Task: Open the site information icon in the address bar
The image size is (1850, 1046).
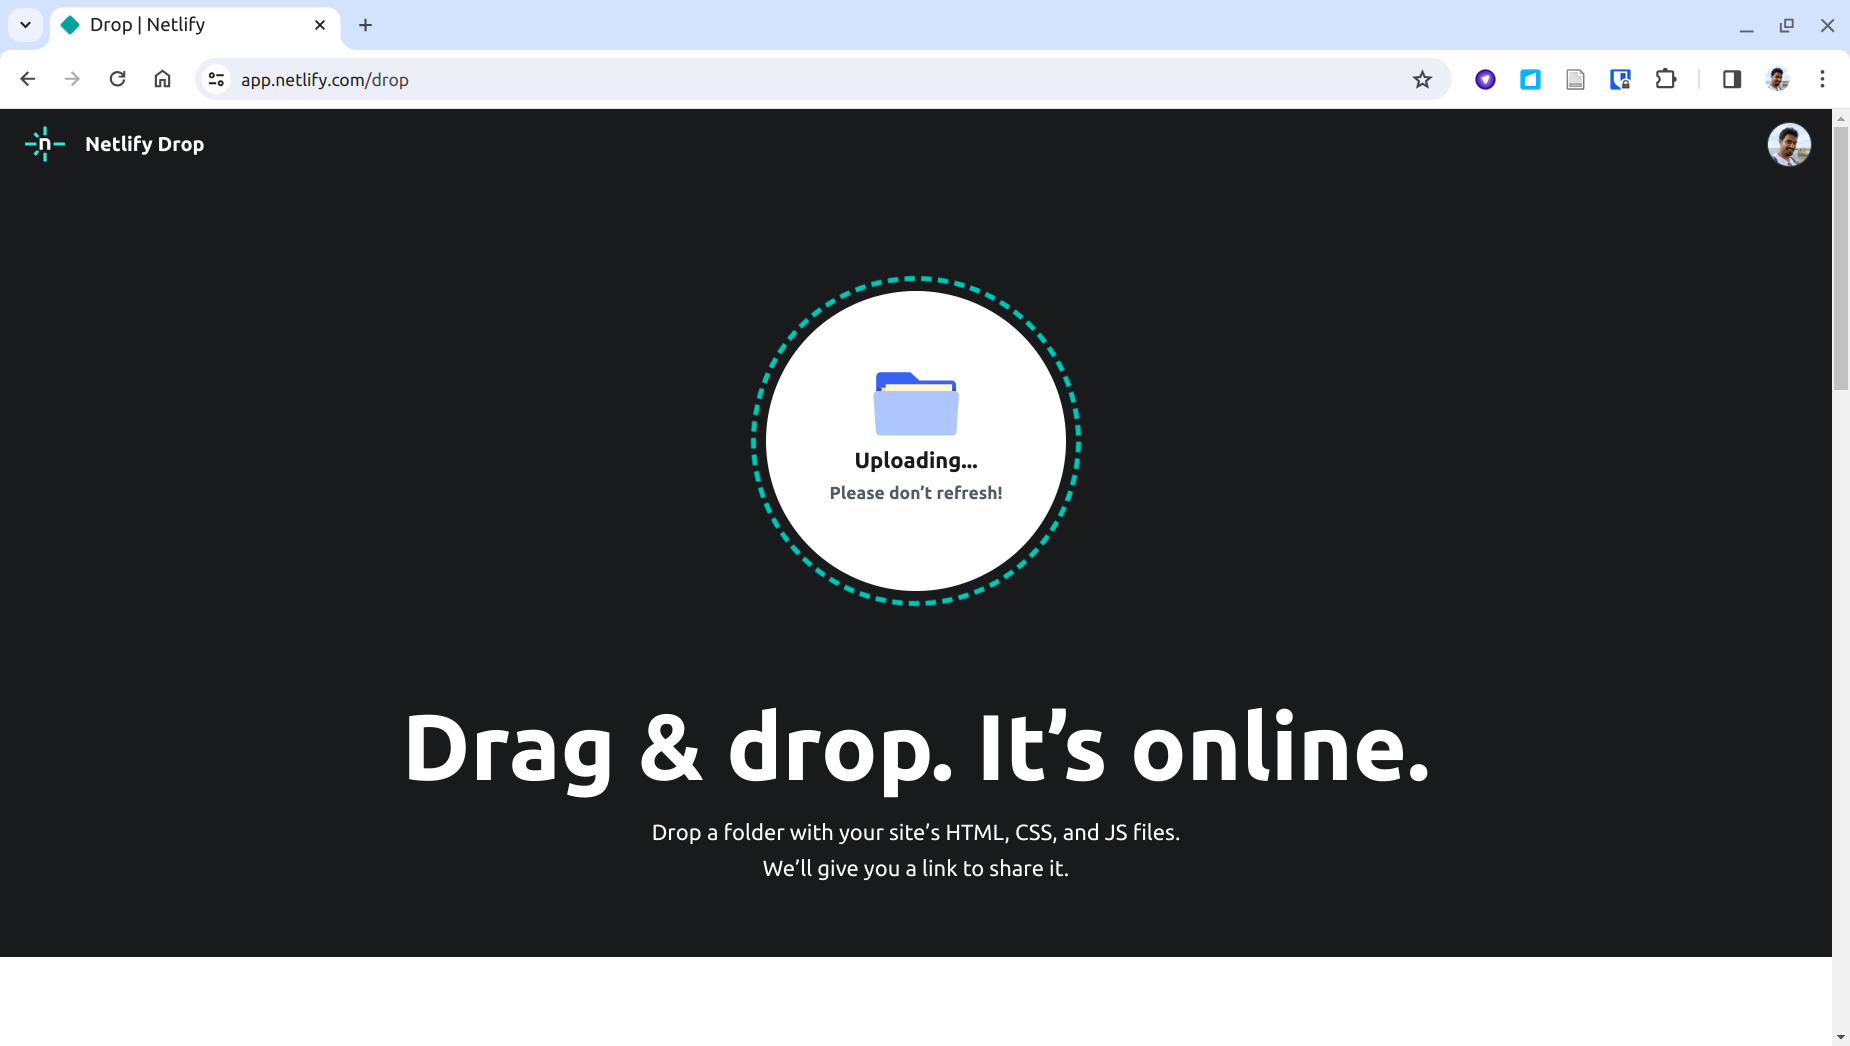Action: 216,79
